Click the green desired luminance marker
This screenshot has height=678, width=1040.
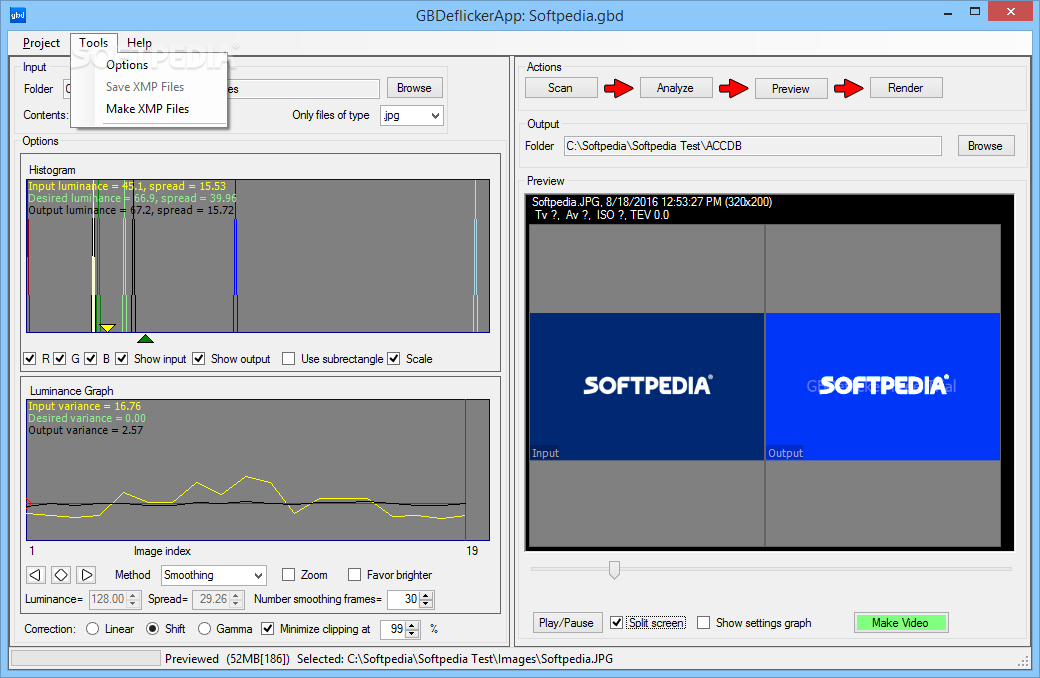pyautogui.click(x=145, y=338)
